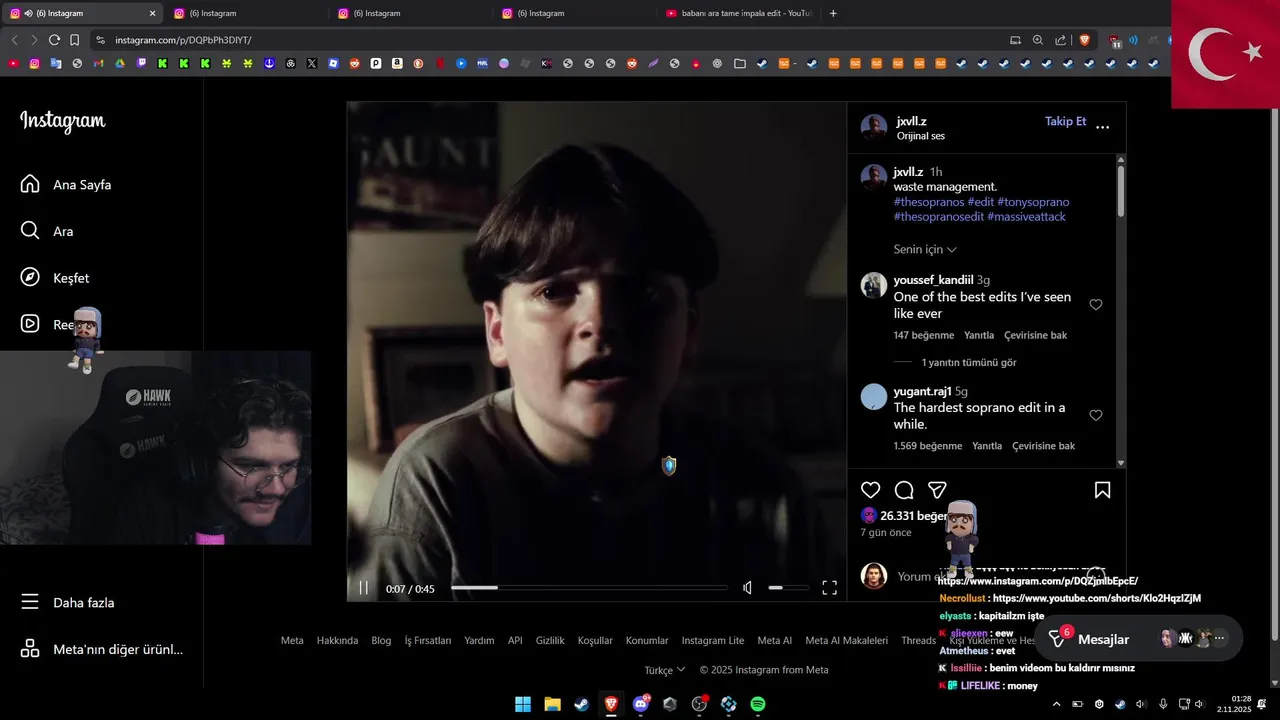Go back to previous page
This screenshot has width=1280, height=720.
tap(14, 40)
